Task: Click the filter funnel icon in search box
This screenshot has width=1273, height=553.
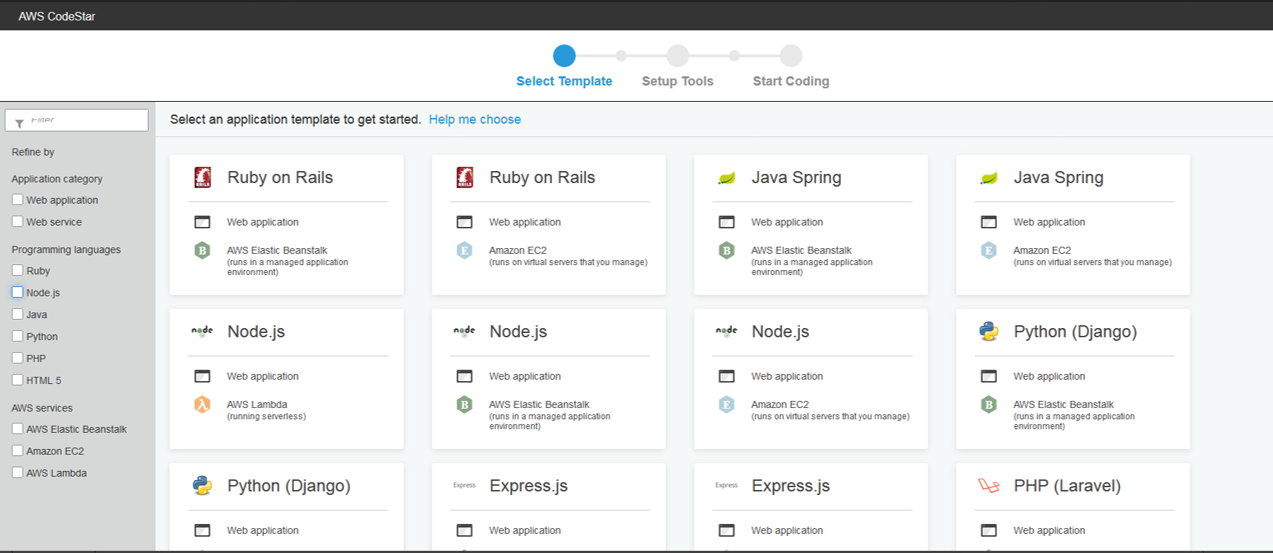Action: click(19, 123)
